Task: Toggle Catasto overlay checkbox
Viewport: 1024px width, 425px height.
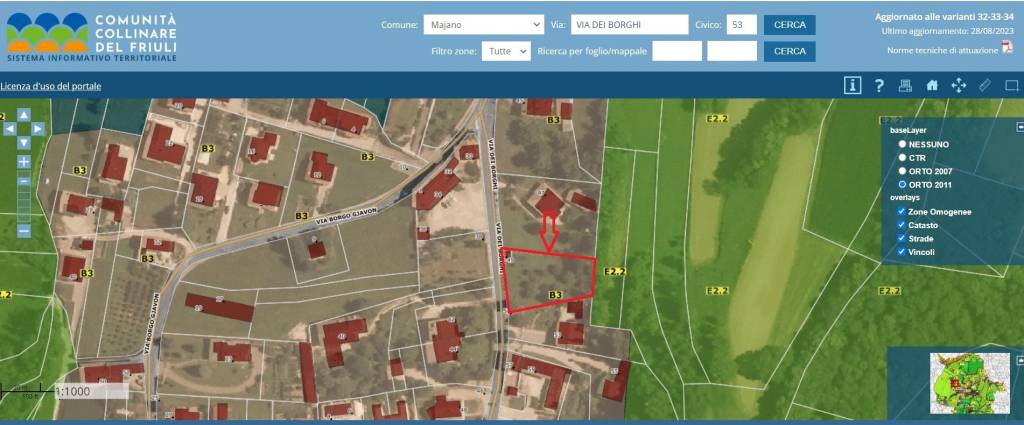Action: click(902, 225)
